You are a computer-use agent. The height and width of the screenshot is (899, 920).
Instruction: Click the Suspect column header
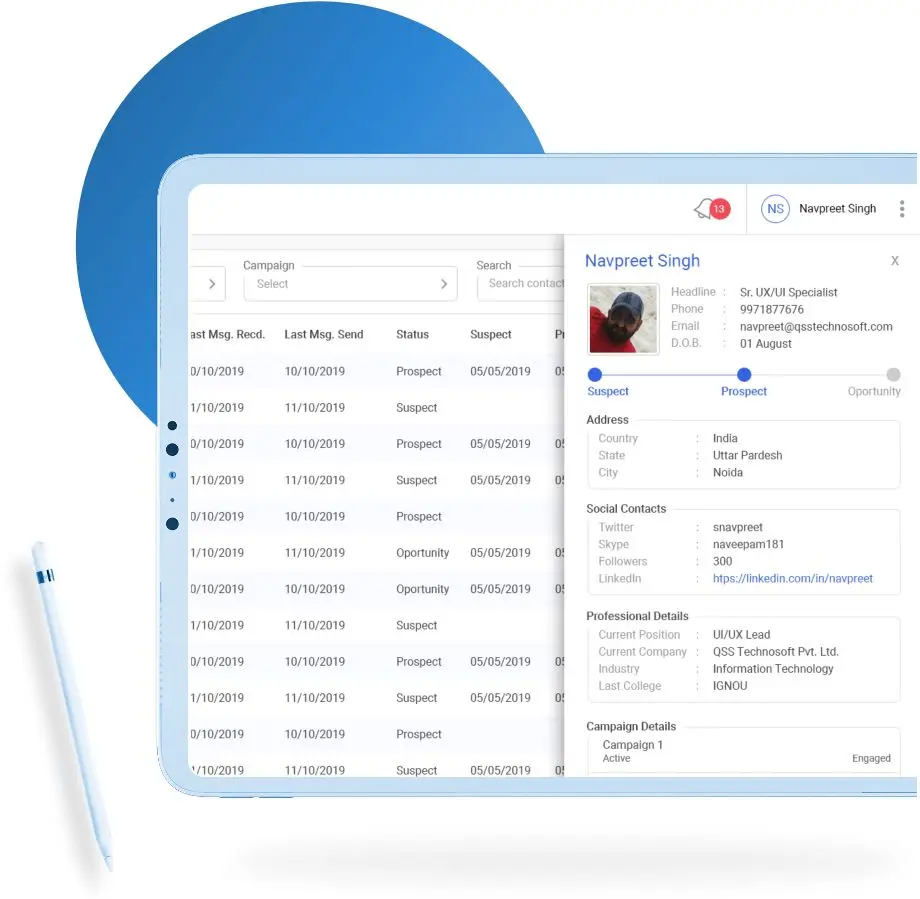pos(490,335)
